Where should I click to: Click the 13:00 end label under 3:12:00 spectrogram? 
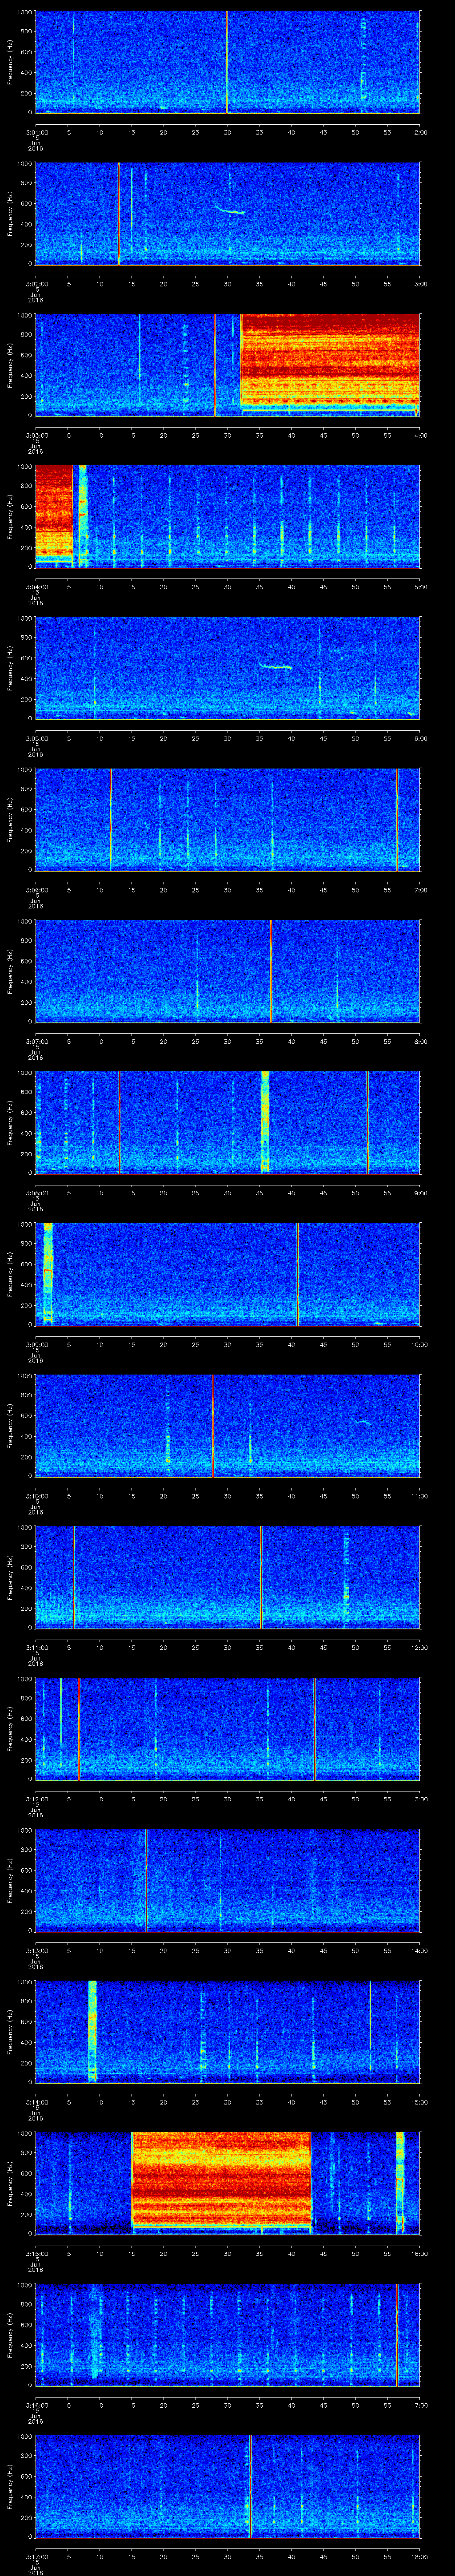point(419,1798)
